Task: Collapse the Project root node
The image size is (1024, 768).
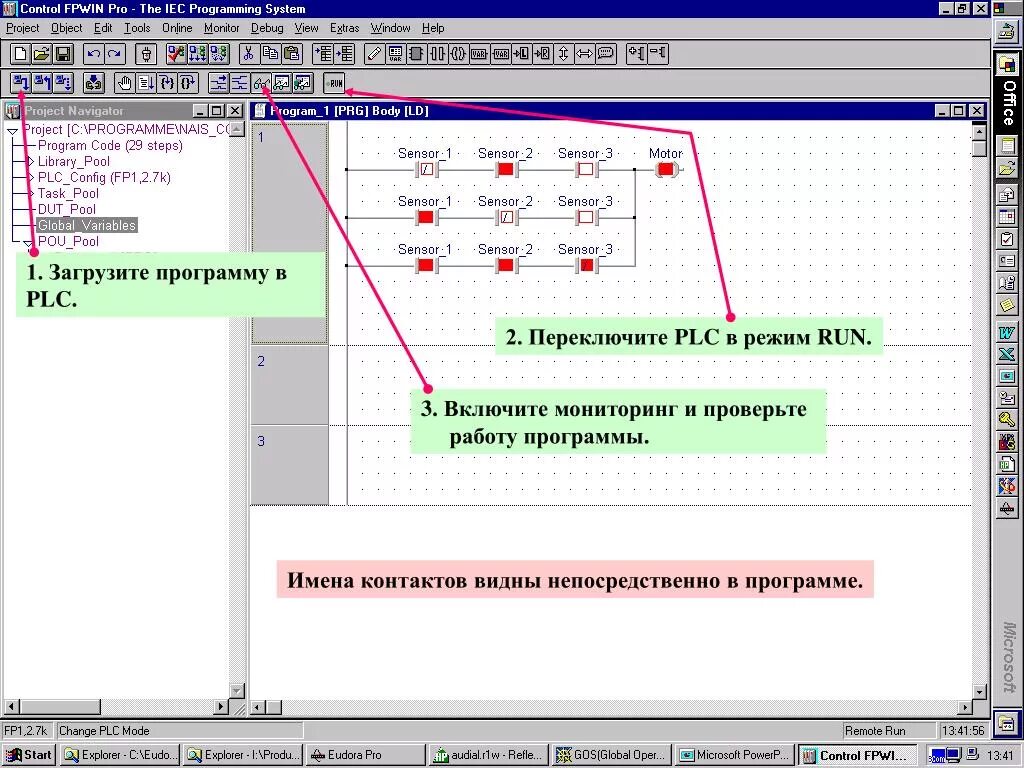Action: (x=12, y=131)
